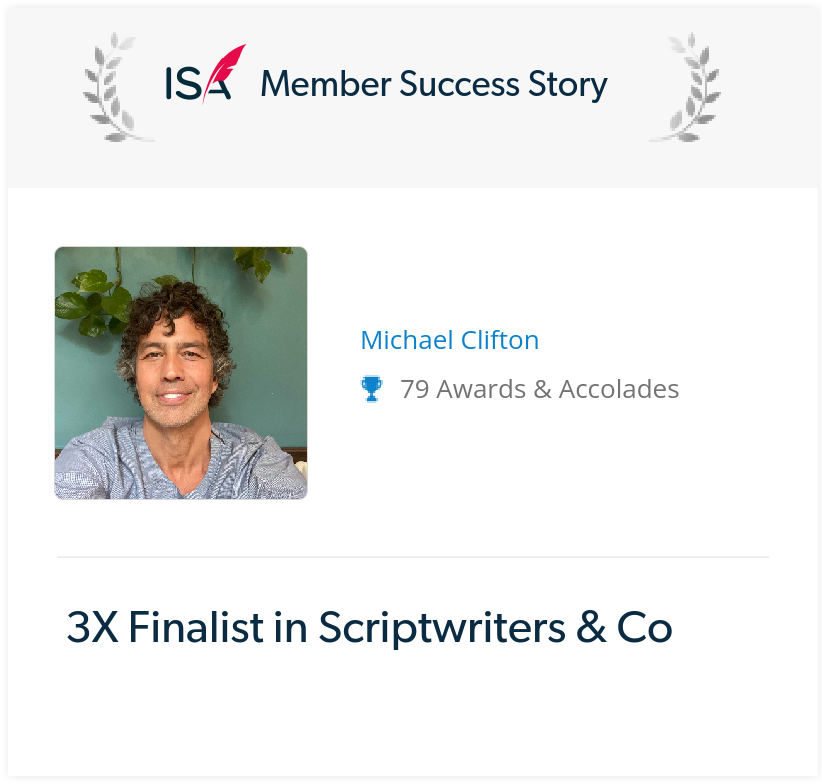Click the right laurel wreath icon
This screenshot has height=784, width=822.
tap(687, 87)
